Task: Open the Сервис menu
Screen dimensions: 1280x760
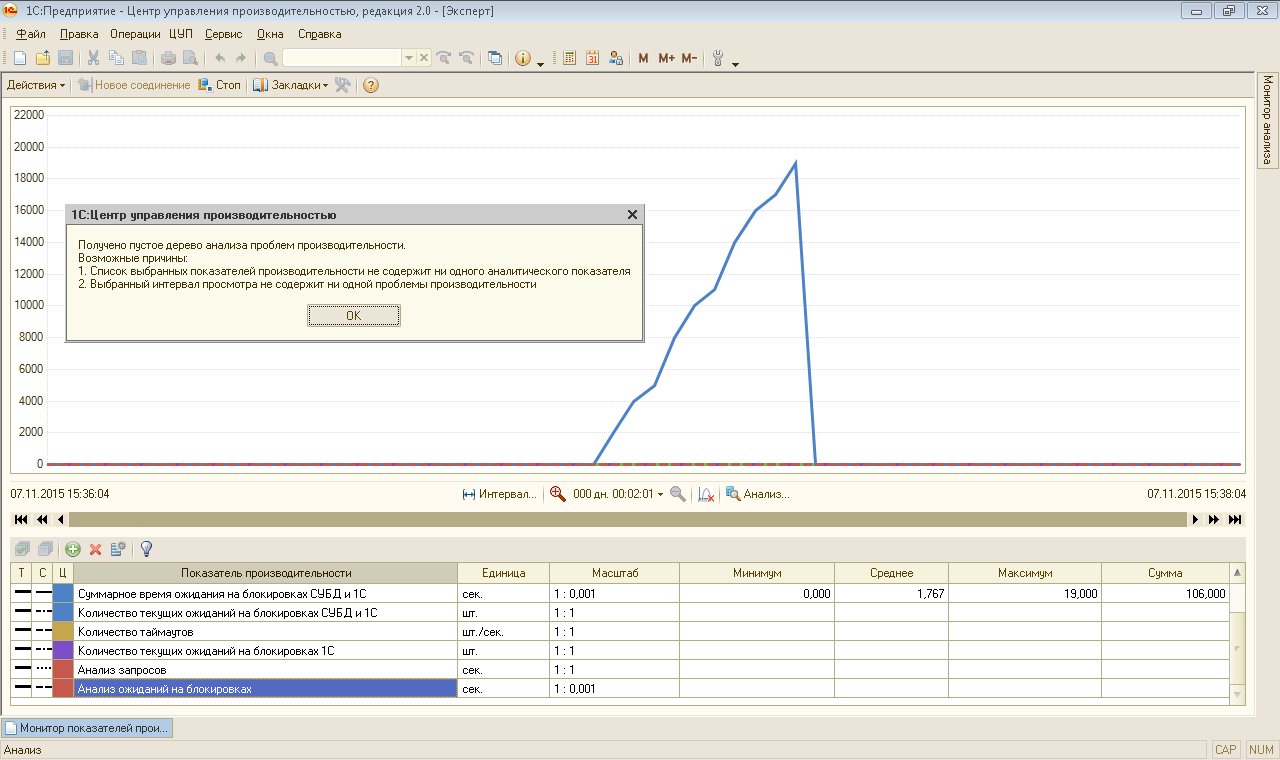Action: click(x=223, y=33)
